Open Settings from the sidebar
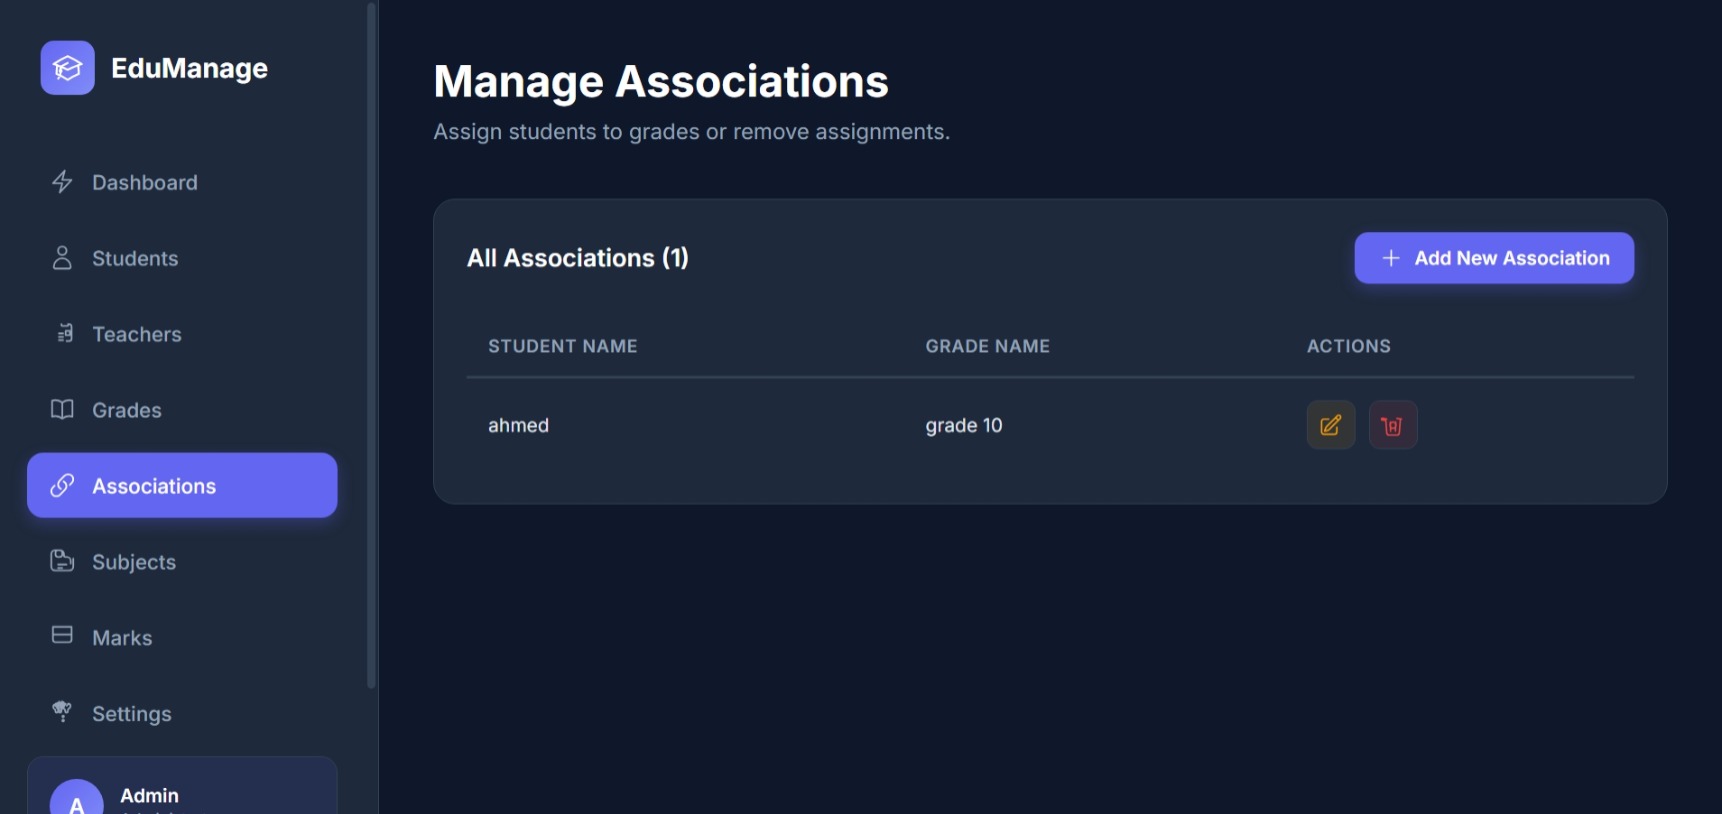 [x=132, y=714]
